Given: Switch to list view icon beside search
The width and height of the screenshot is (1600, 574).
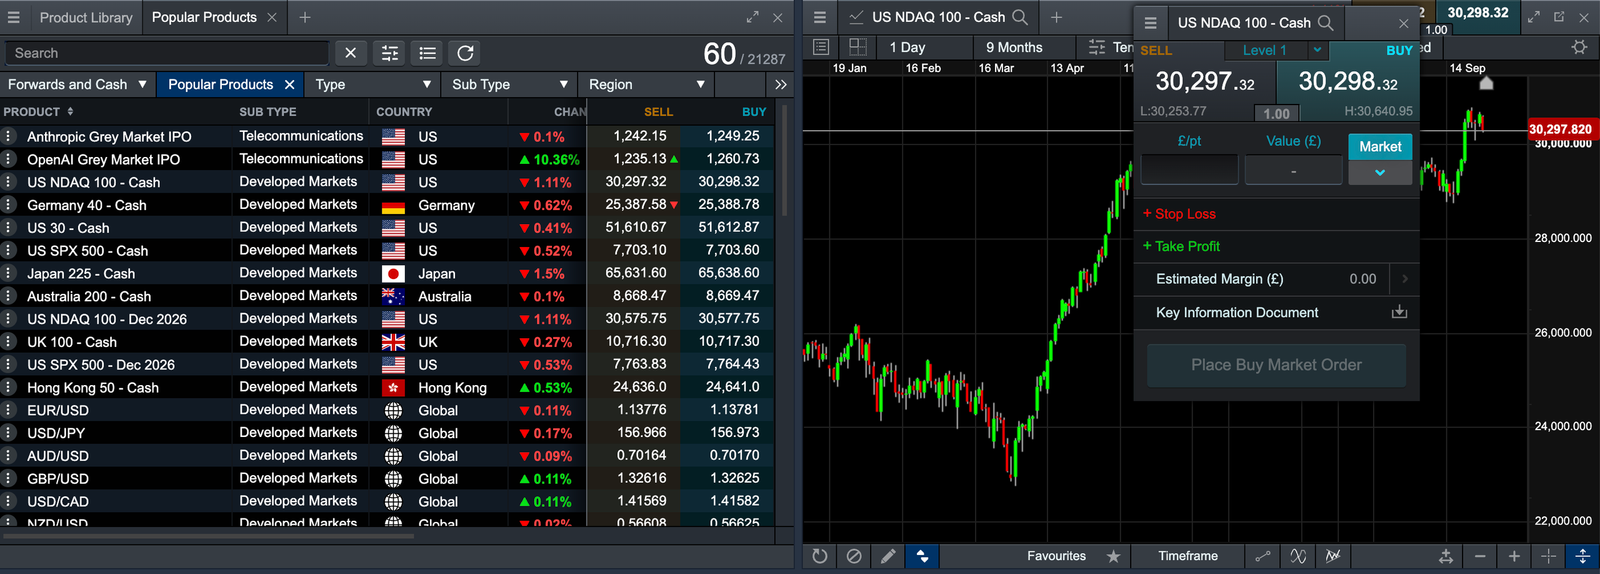Looking at the screenshot, I should [x=428, y=53].
